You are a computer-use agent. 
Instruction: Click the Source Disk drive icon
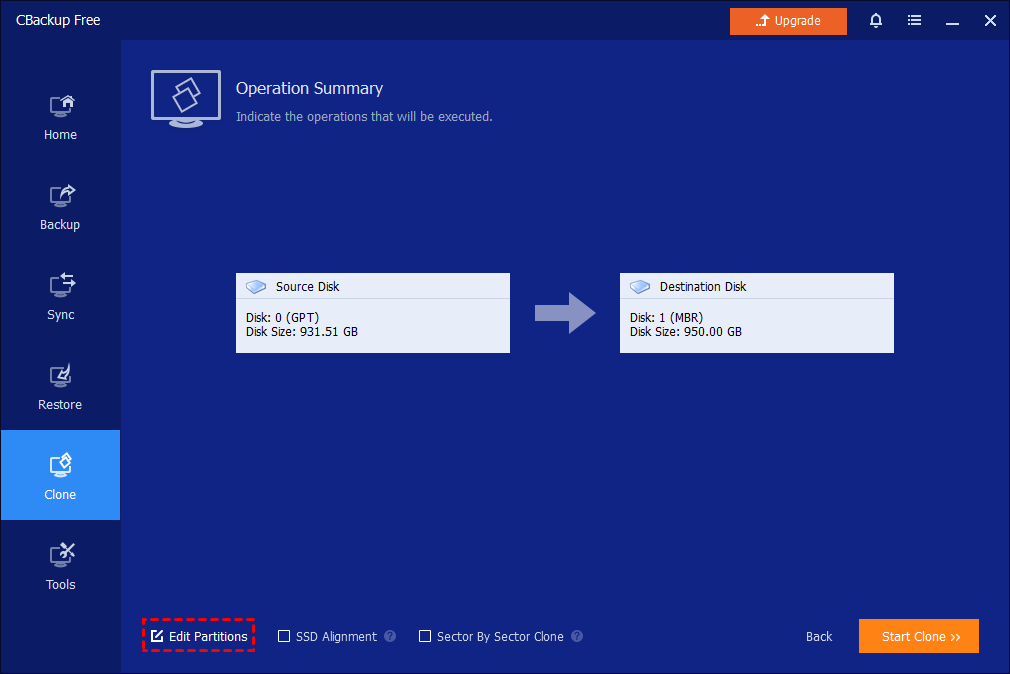[x=257, y=287]
